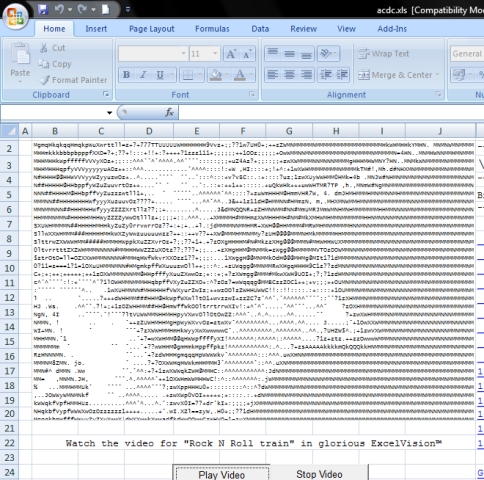Expand the font color dropdown arrow

251,75
